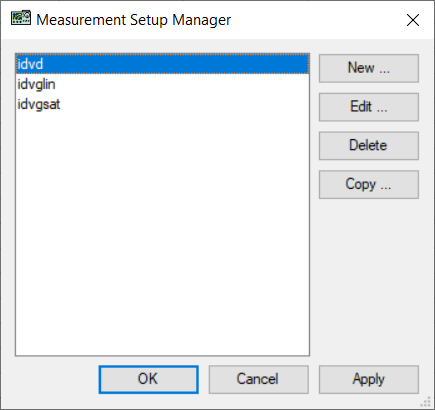Create a setup with New ...
Screen dimensions: 435x410
tap(369, 68)
